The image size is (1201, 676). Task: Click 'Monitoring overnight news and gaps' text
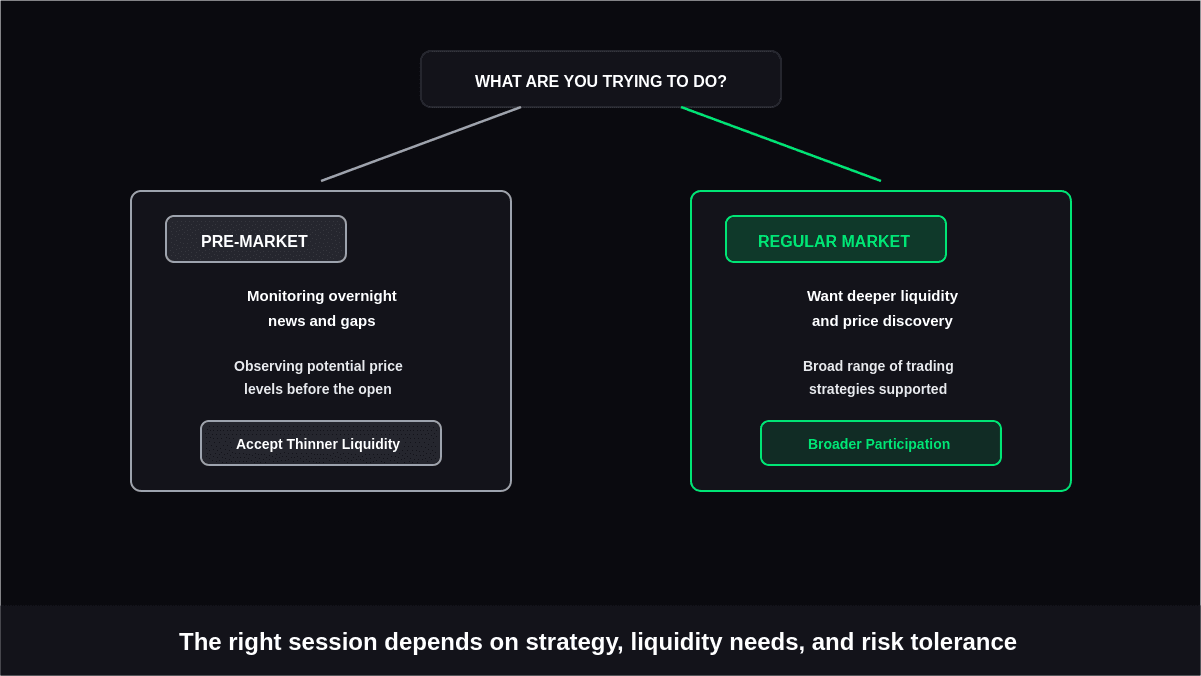pyautogui.click(x=321, y=308)
